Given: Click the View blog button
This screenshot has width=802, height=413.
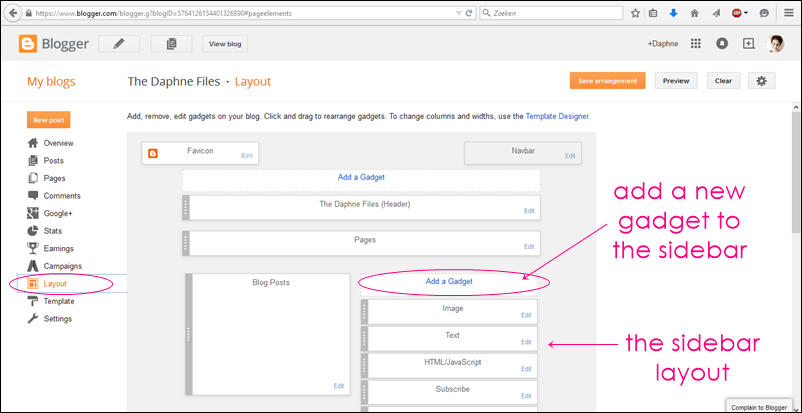Looking at the screenshot, I should point(225,44).
